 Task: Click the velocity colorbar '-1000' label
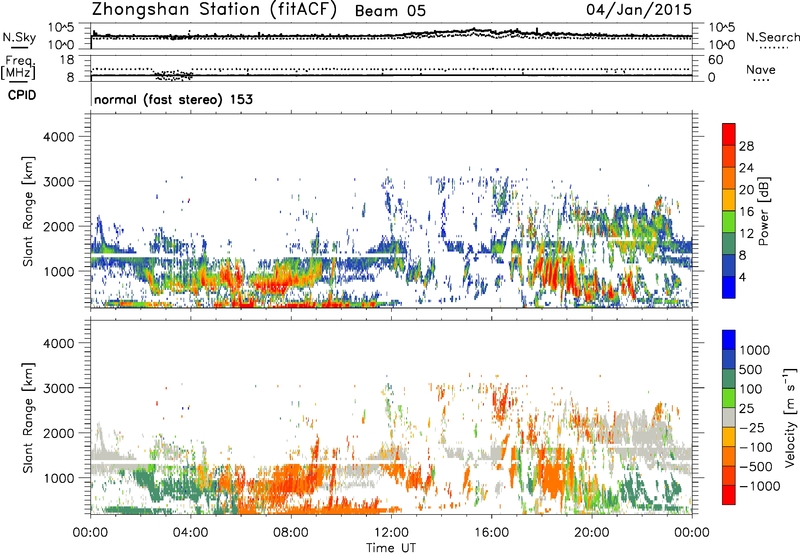coord(759,486)
